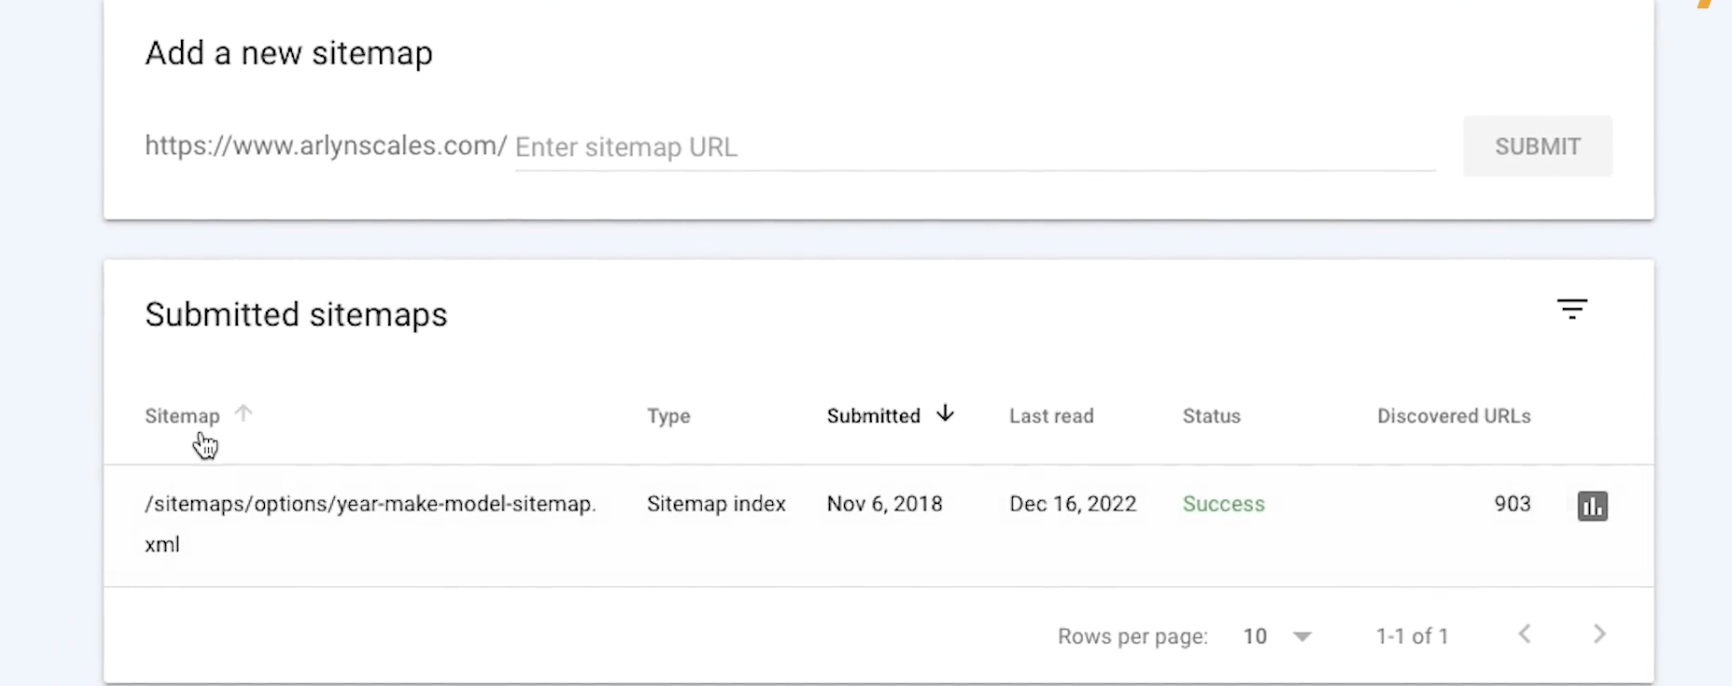Open the sitemap report bar-chart icon
The width and height of the screenshot is (1732, 686).
(x=1592, y=506)
